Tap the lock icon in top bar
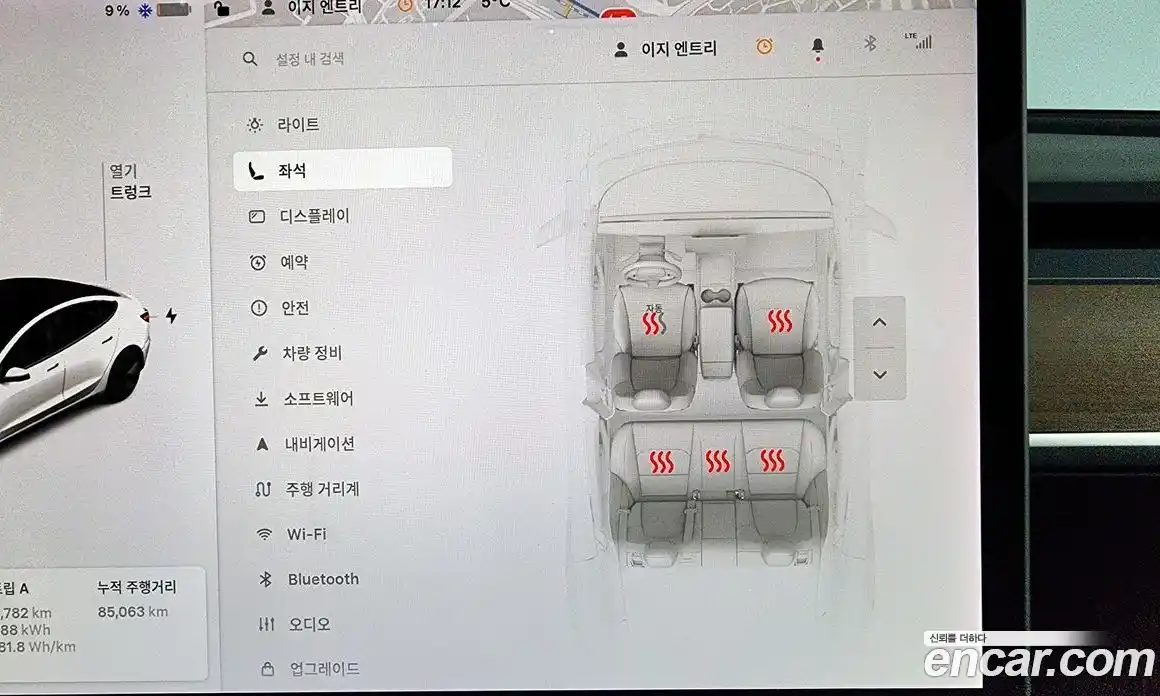The image size is (1160, 696). (222, 9)
